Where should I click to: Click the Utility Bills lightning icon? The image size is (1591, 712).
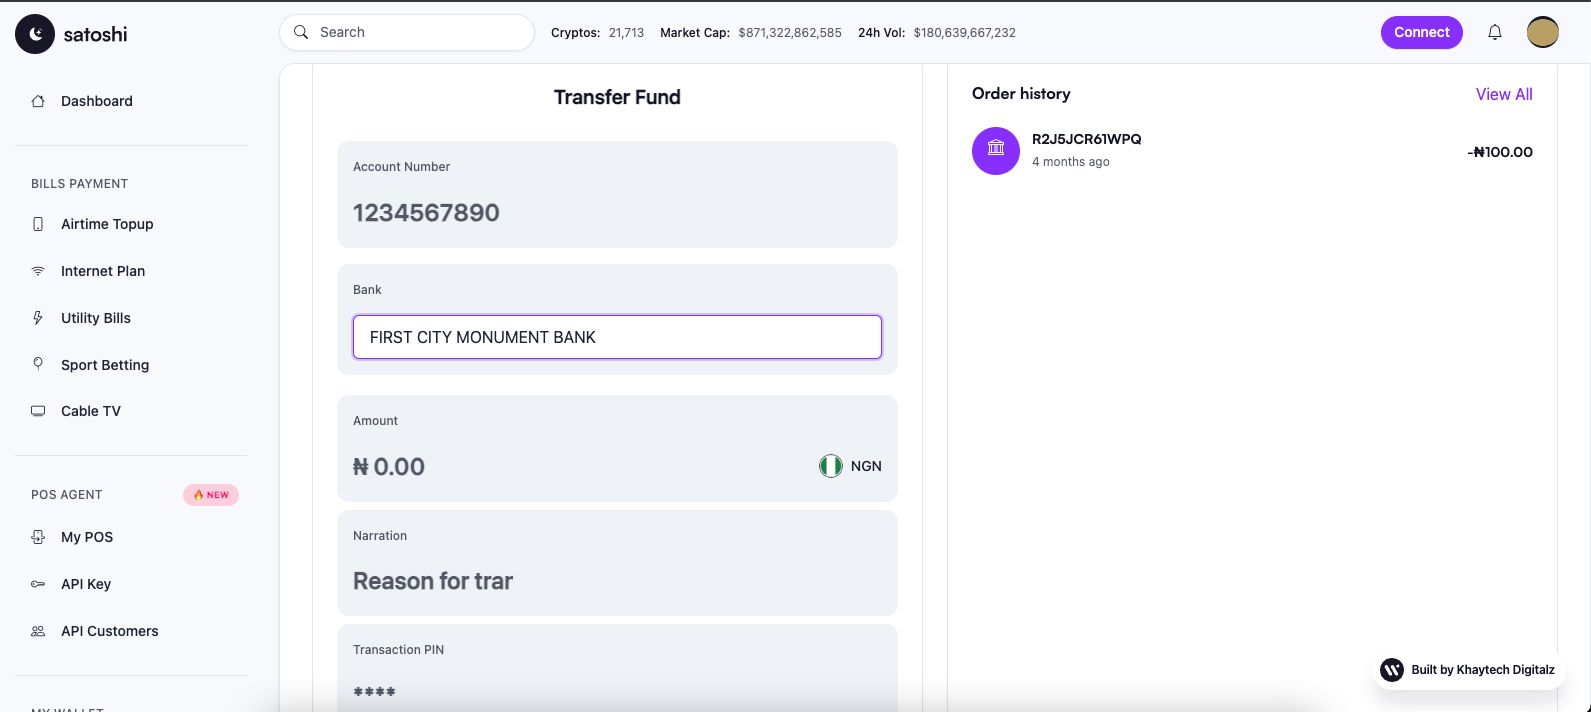point(38,318)
